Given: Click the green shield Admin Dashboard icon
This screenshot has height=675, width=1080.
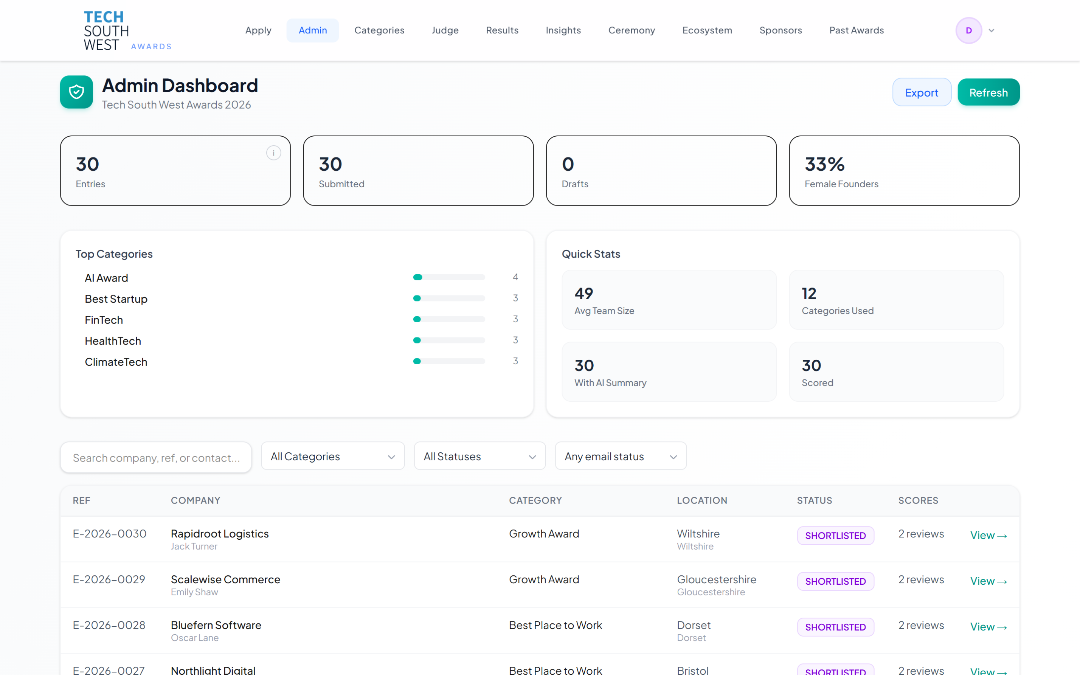Looking at the screenshot, I should point(76,92).
